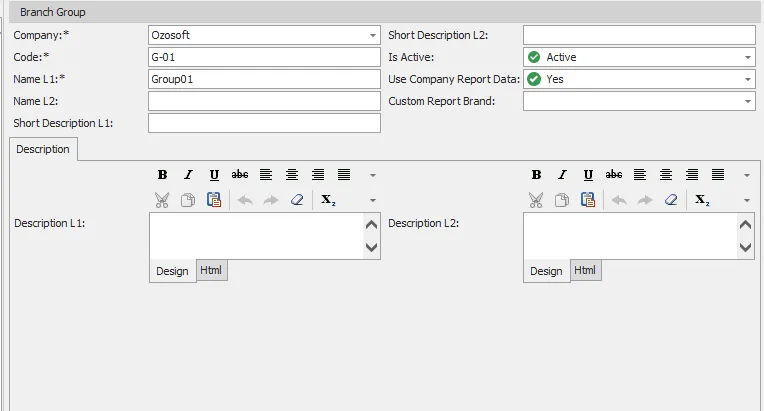Subscript icon in Description L1 toolbar

tap(328, 200)
